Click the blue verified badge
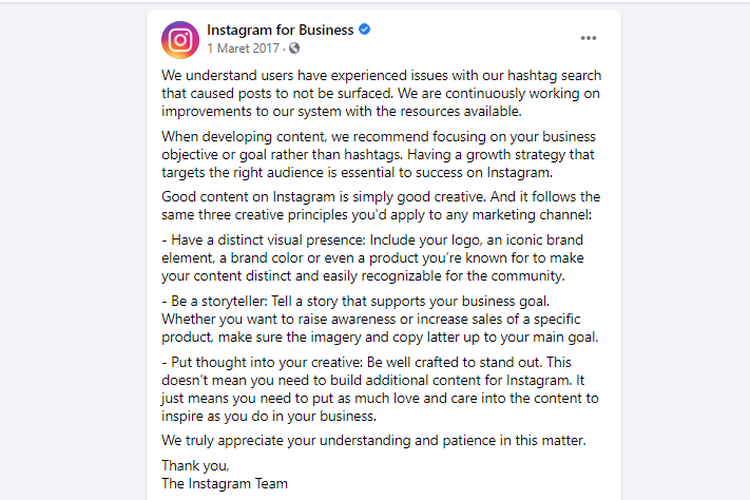 click(x=365, y=30)
